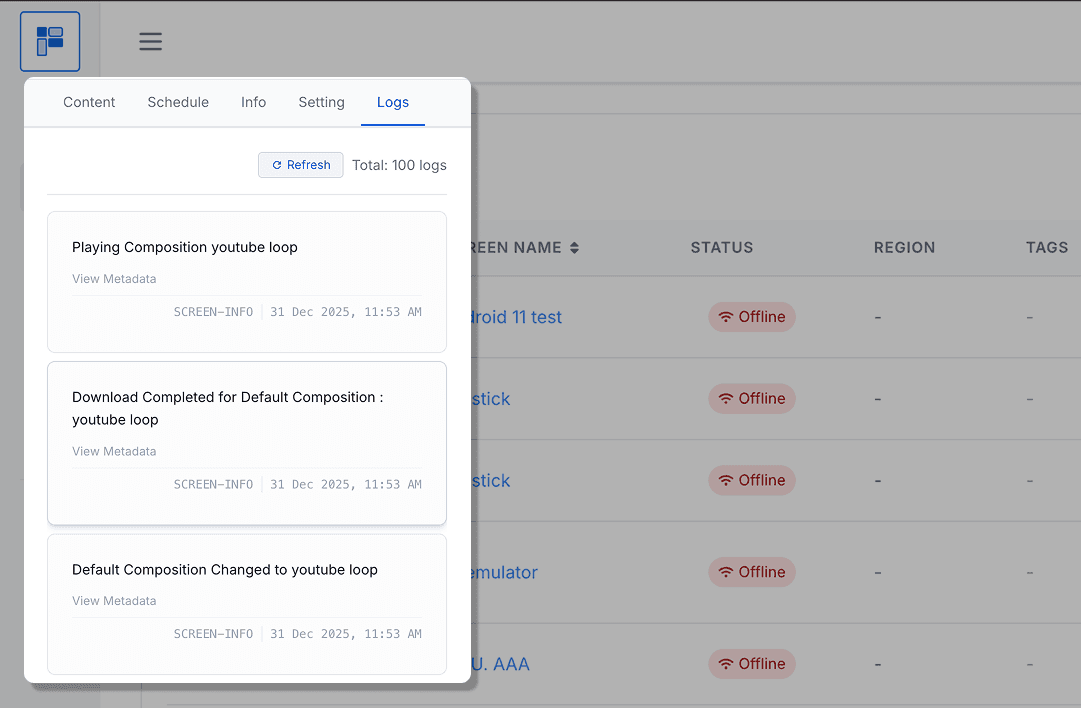
Task: Open the Setting tab
Action: coord(321,102)
